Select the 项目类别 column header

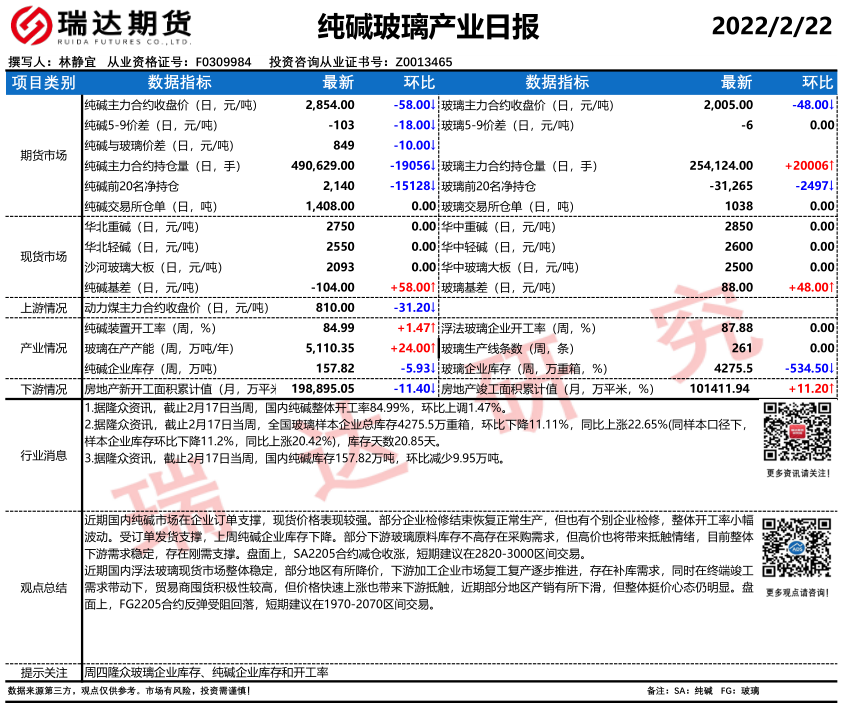tap(42, 82)
